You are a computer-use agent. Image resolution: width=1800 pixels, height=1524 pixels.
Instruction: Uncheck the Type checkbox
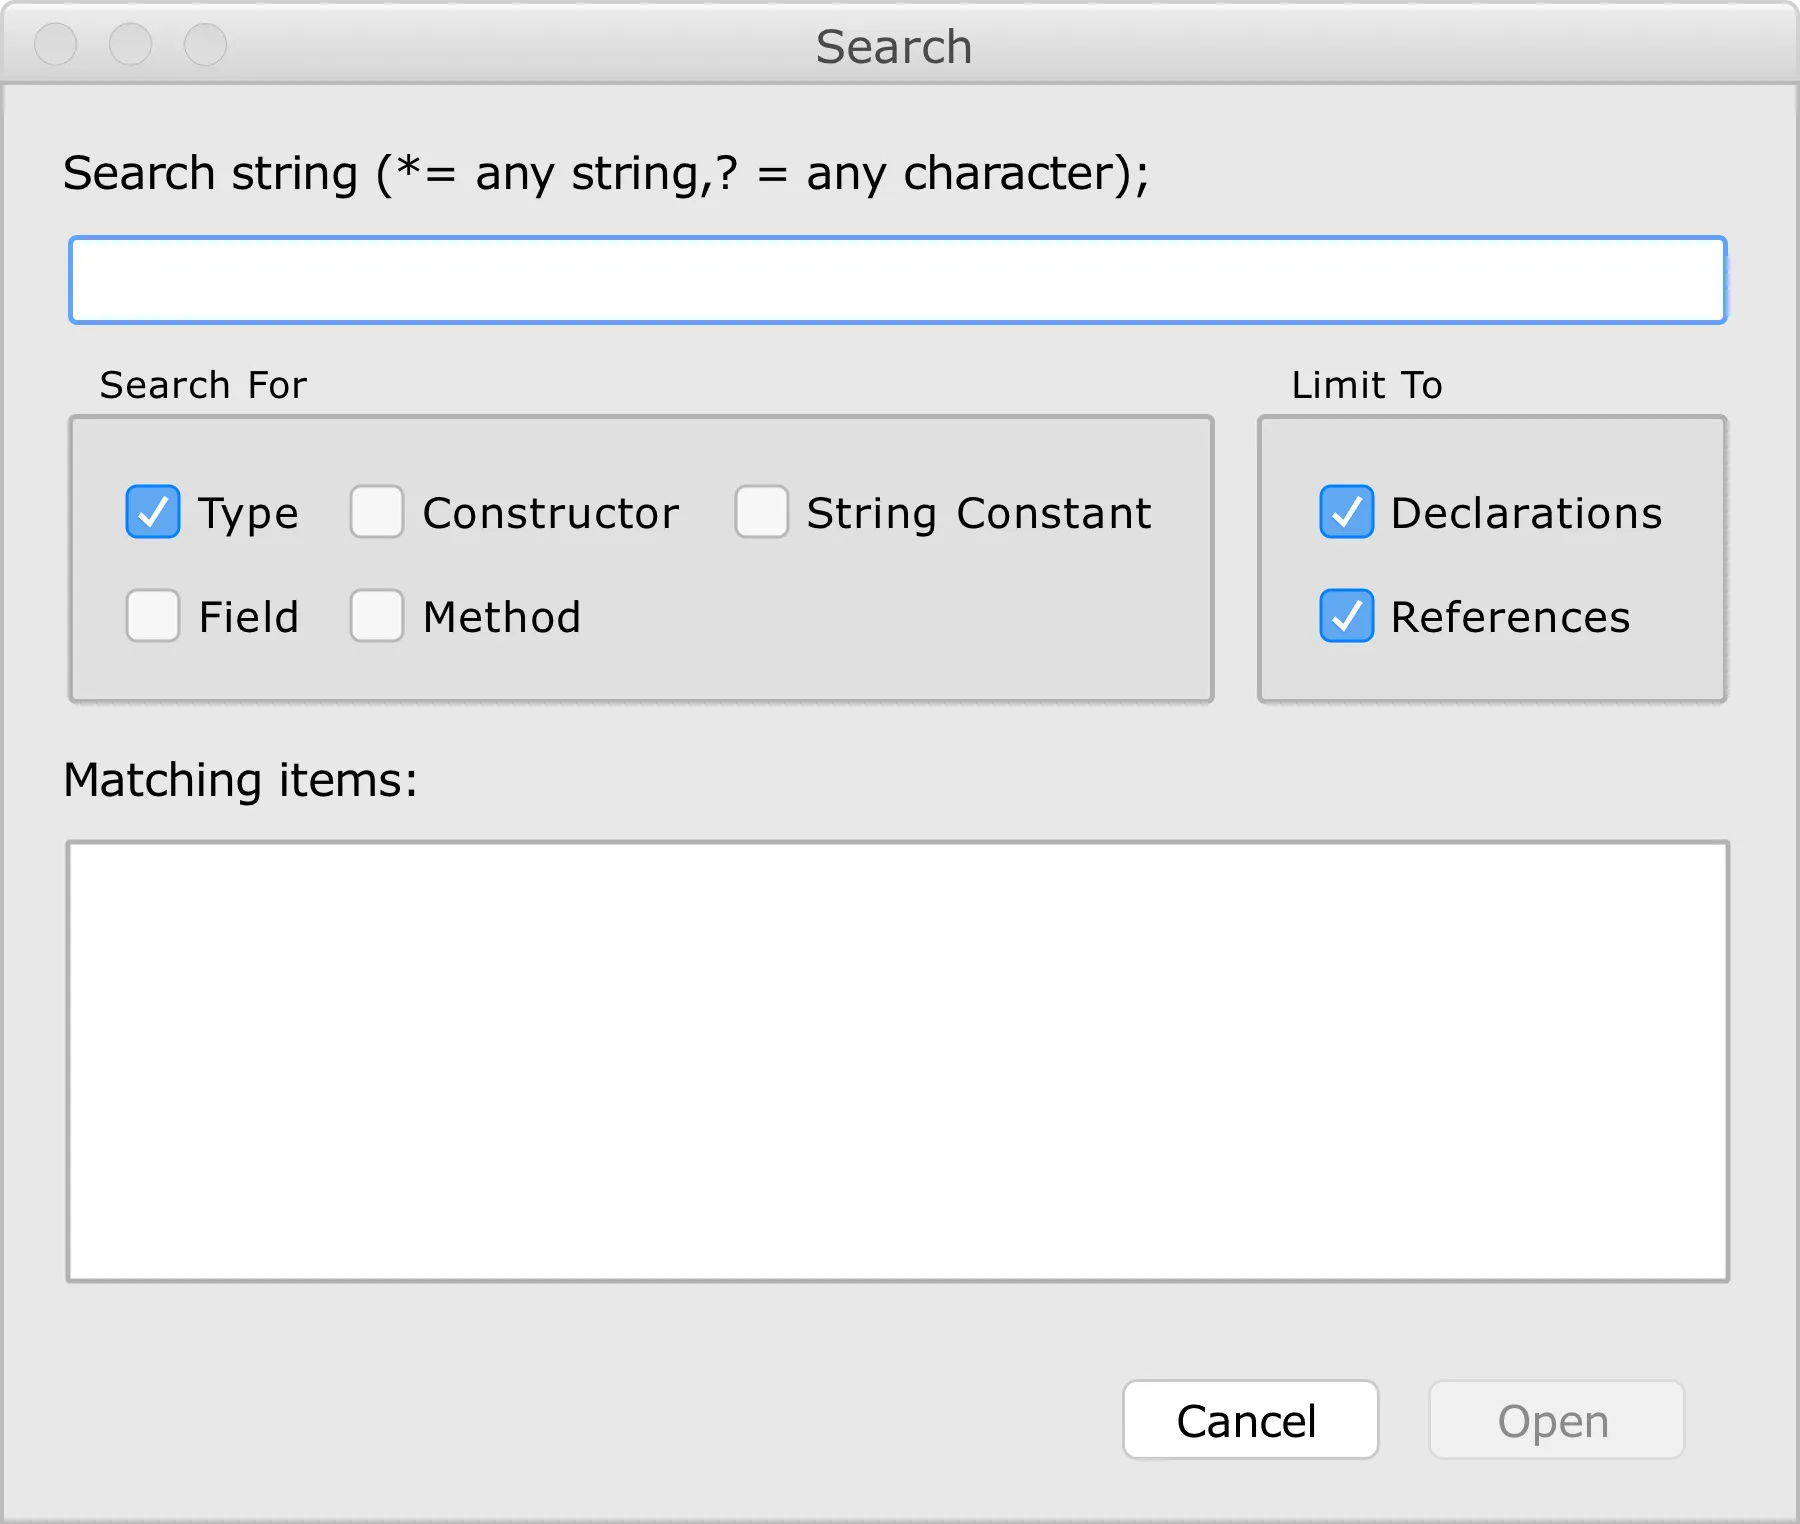(x=153, y=512)
